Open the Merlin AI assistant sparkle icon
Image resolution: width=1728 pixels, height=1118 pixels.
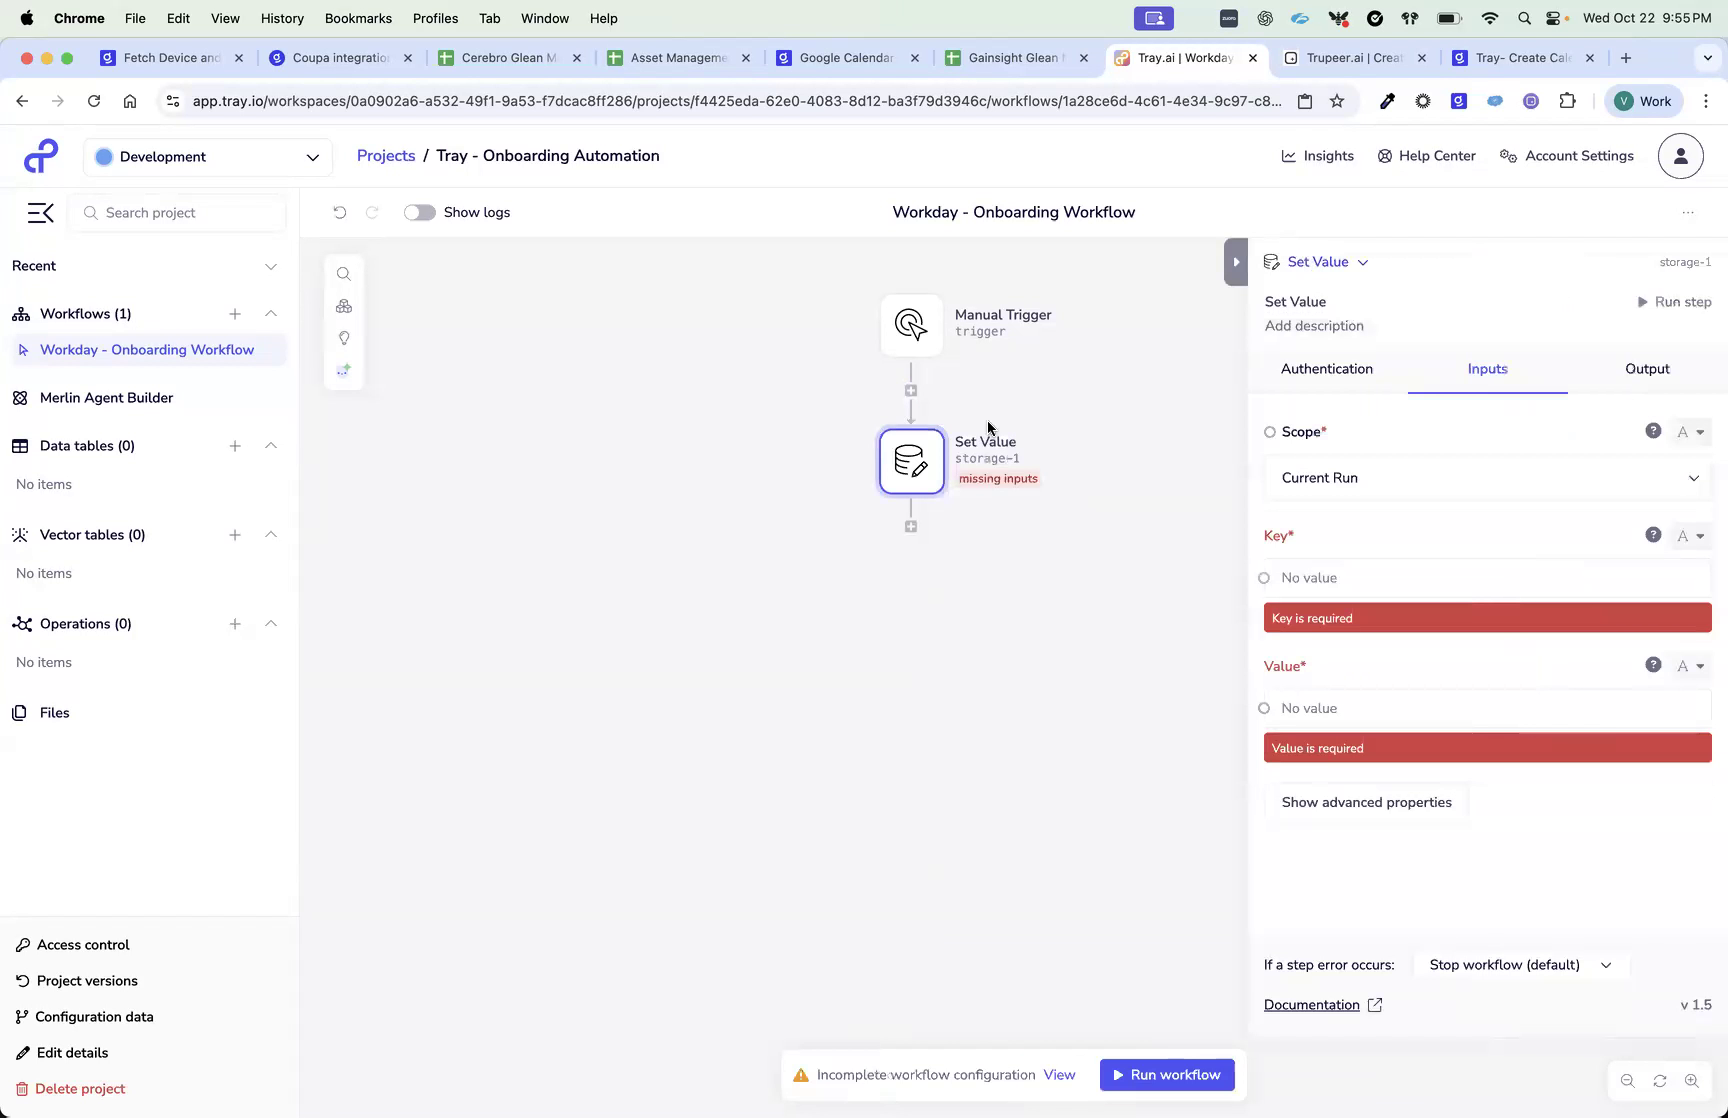(x=344, y=370)
